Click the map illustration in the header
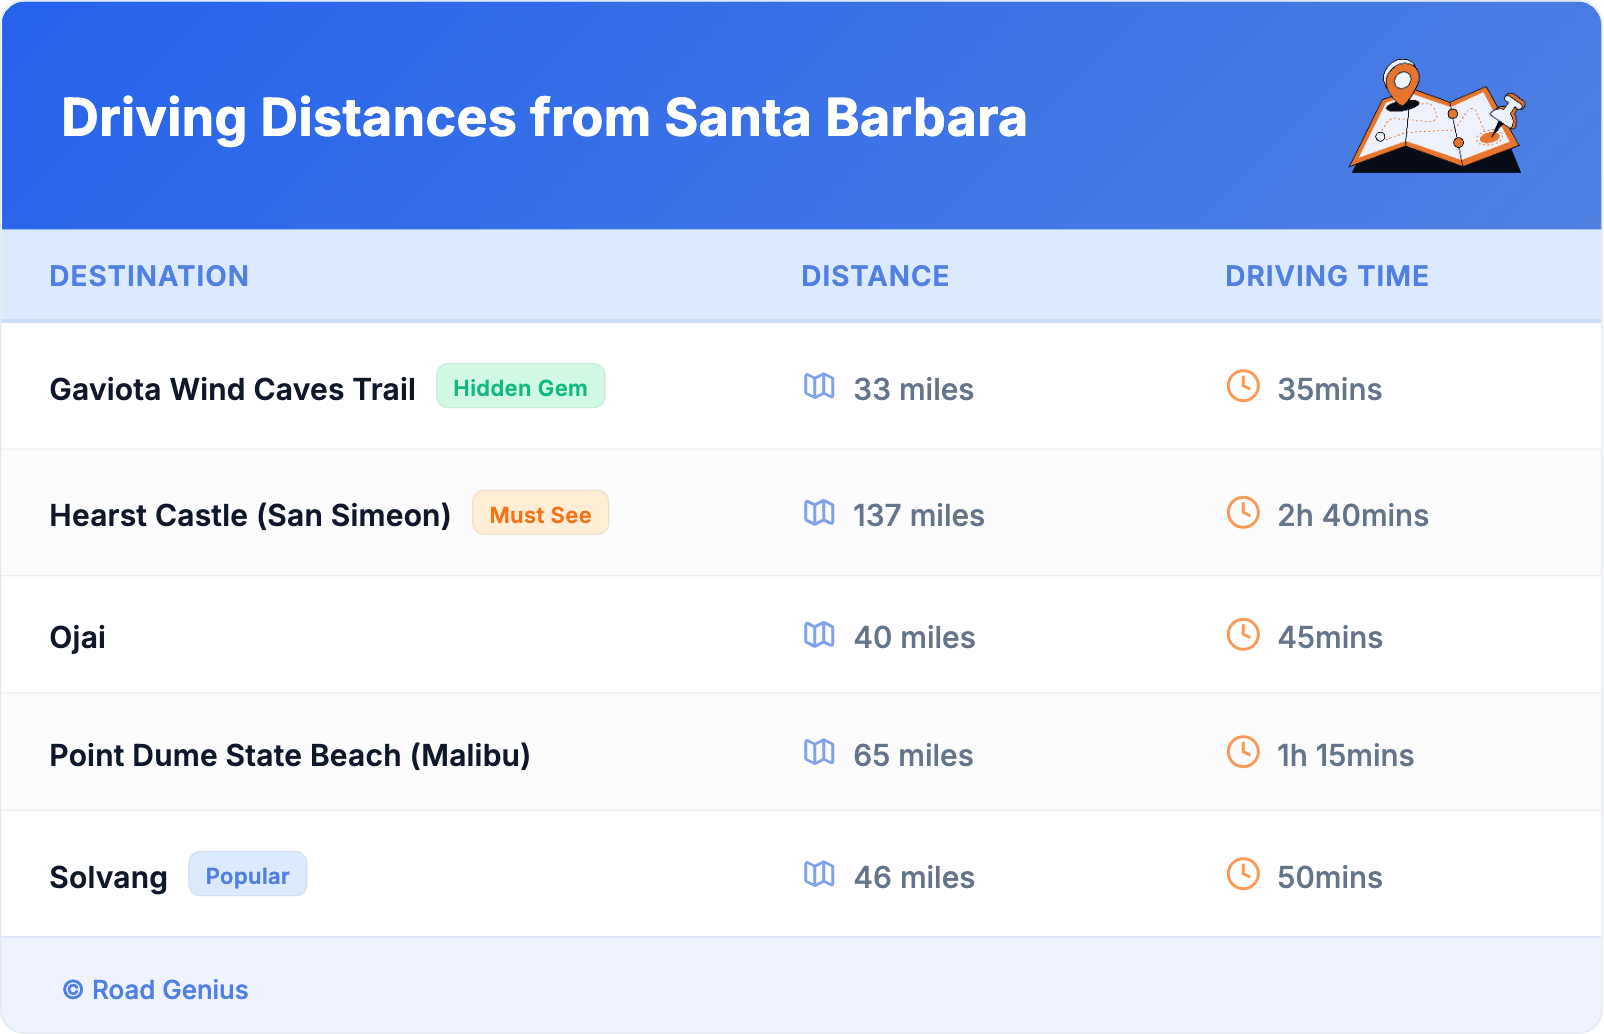Image resolution: width=1604 pixels, height=1034 pixels. coord(1437,117)
